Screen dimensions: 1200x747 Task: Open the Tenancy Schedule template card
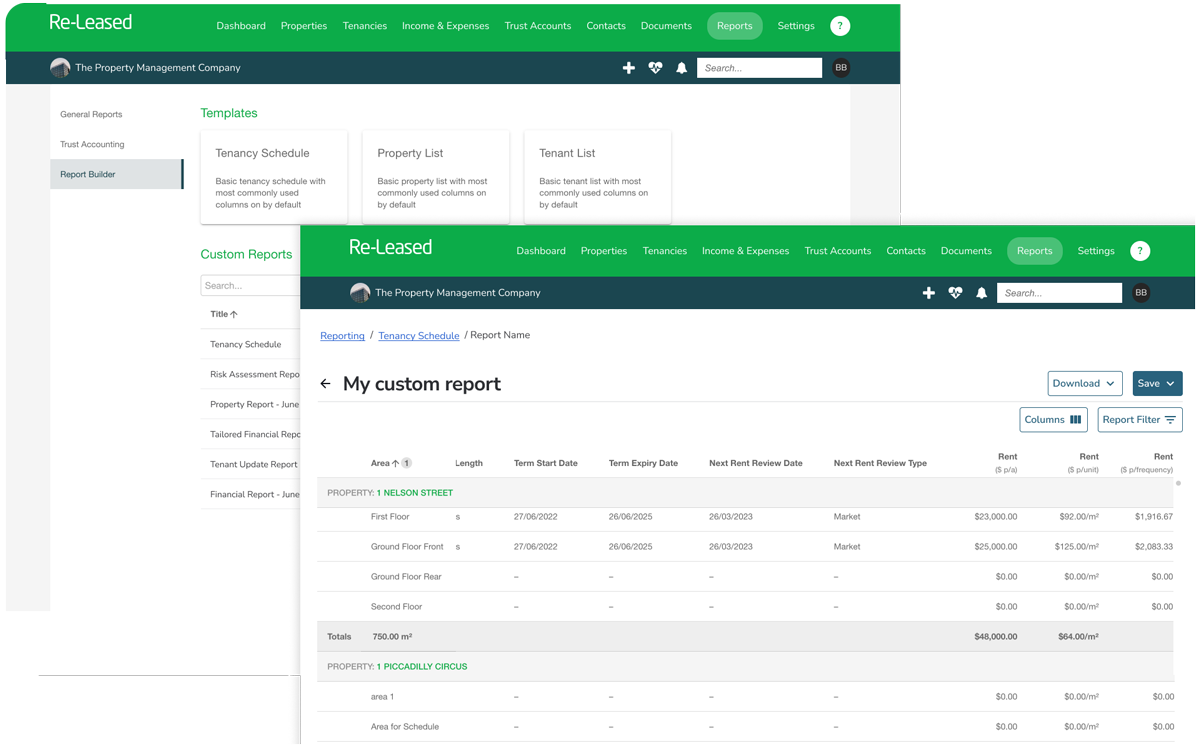click(x=274, y=177)
